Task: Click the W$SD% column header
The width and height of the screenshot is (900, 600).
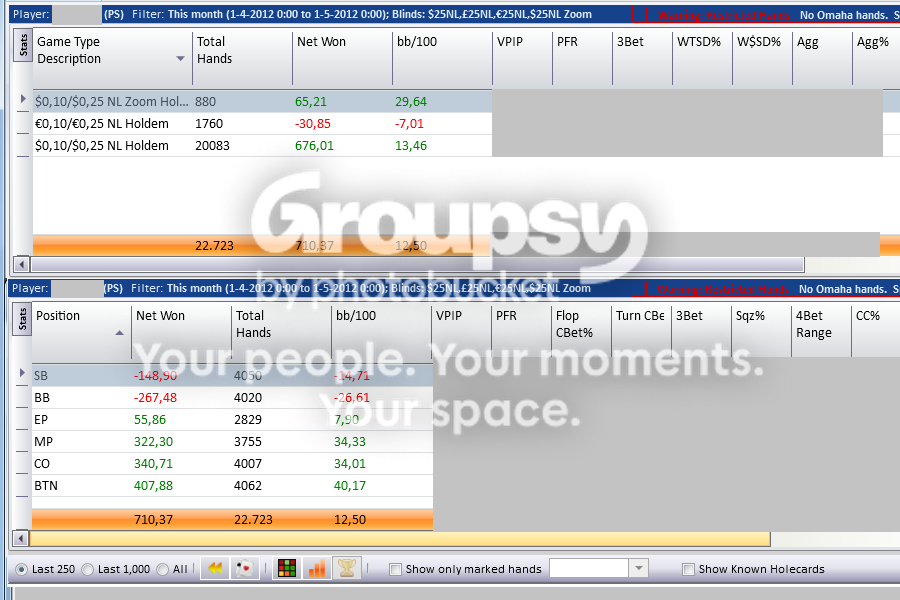Action: pos(762,59)
